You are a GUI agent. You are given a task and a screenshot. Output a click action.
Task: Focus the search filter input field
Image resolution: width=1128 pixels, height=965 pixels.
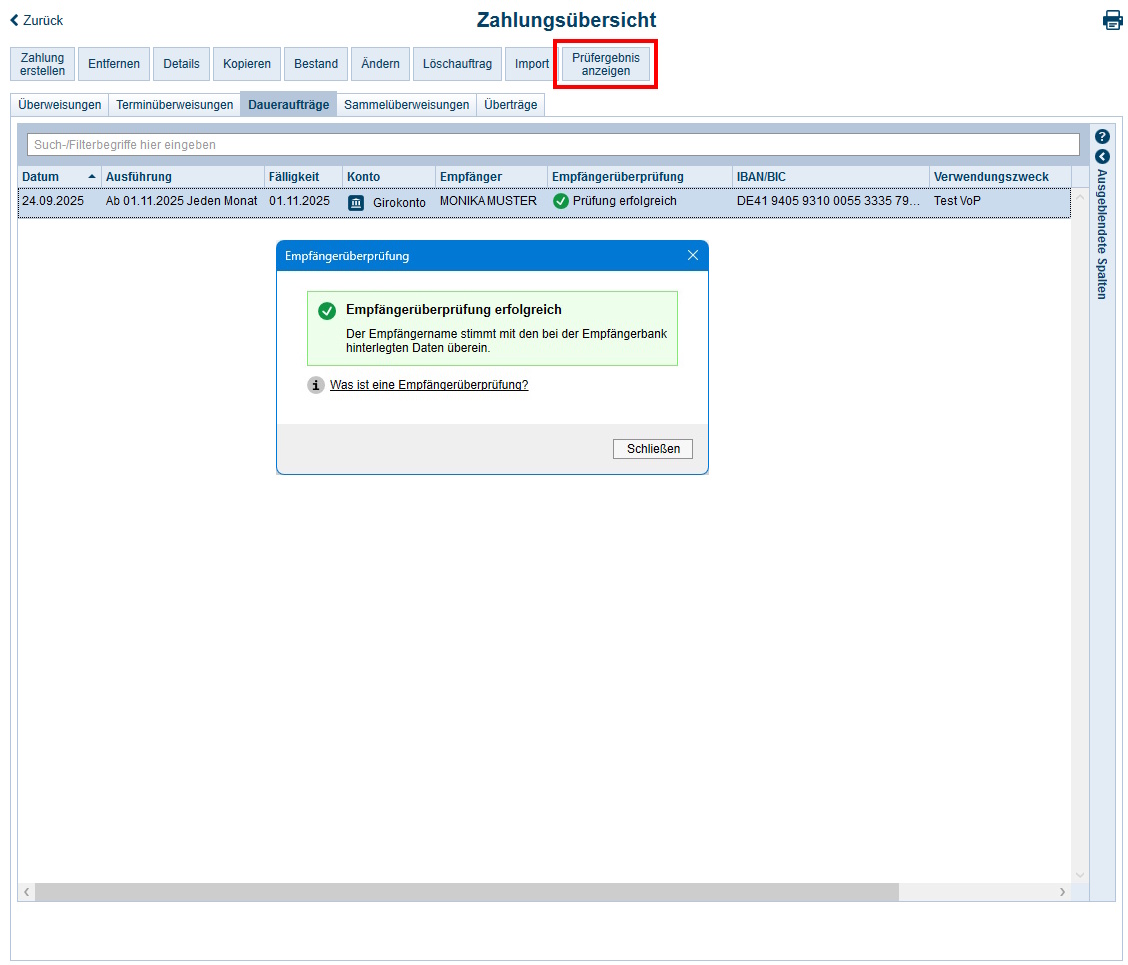552,145
